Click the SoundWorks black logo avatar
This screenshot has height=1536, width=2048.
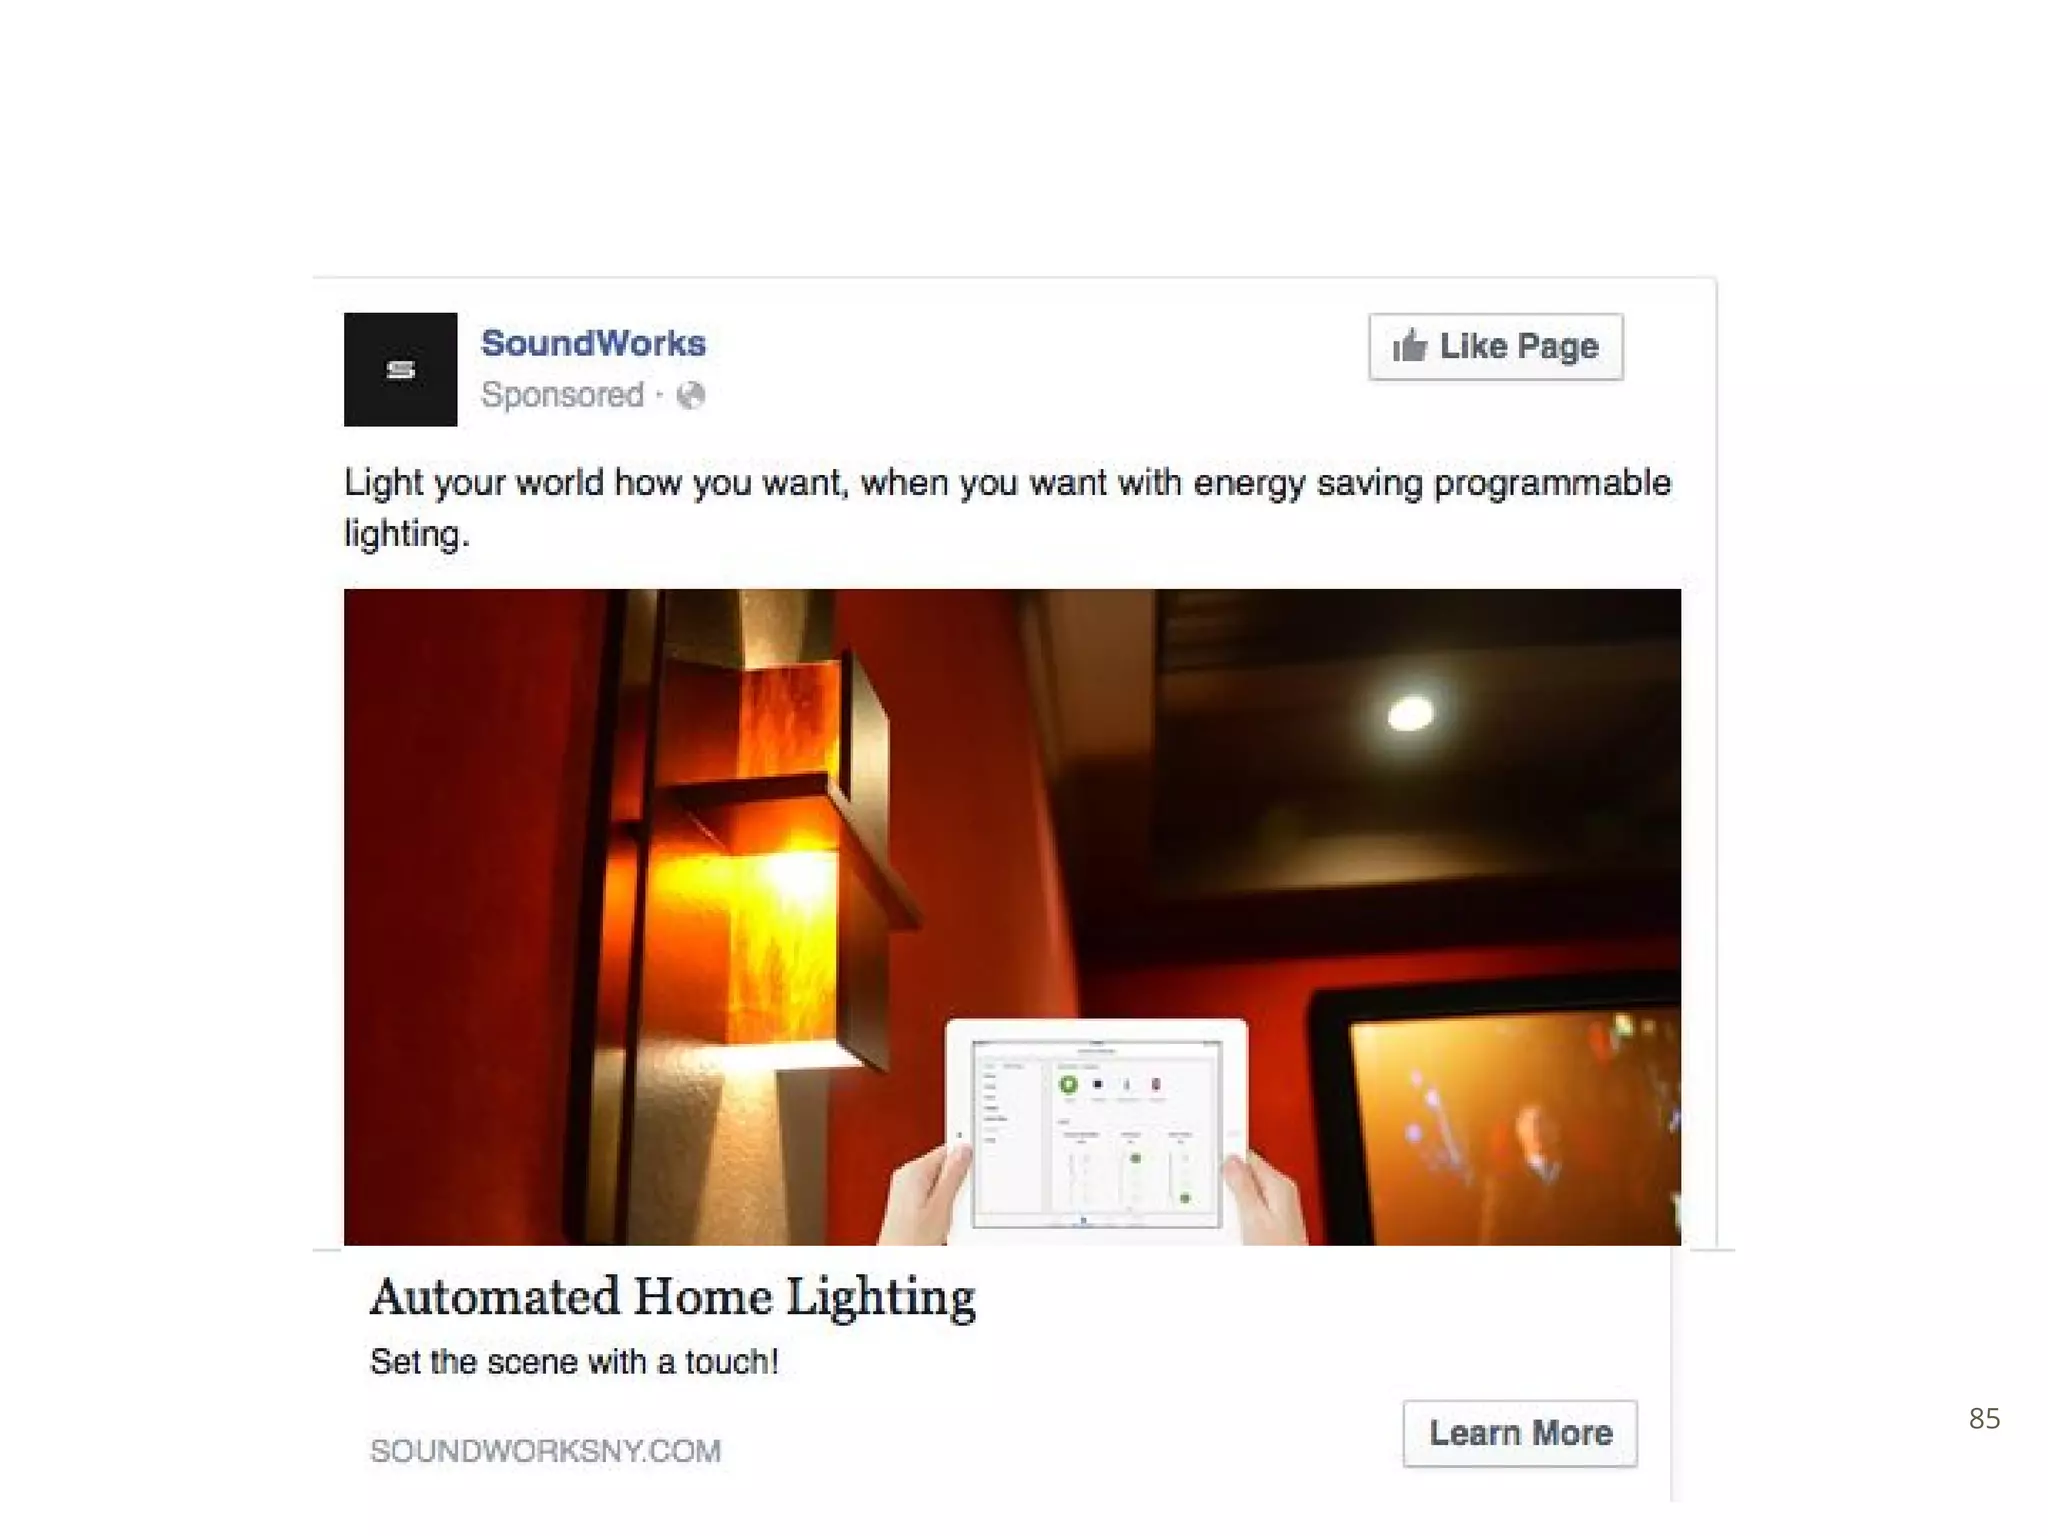tap(400, 369)
